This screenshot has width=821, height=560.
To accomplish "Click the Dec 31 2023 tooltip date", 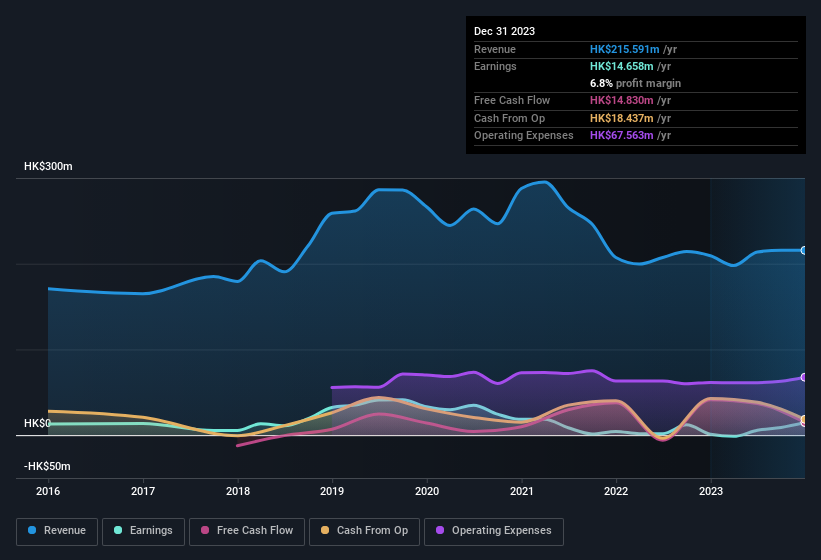I will [x=504, y=31].
